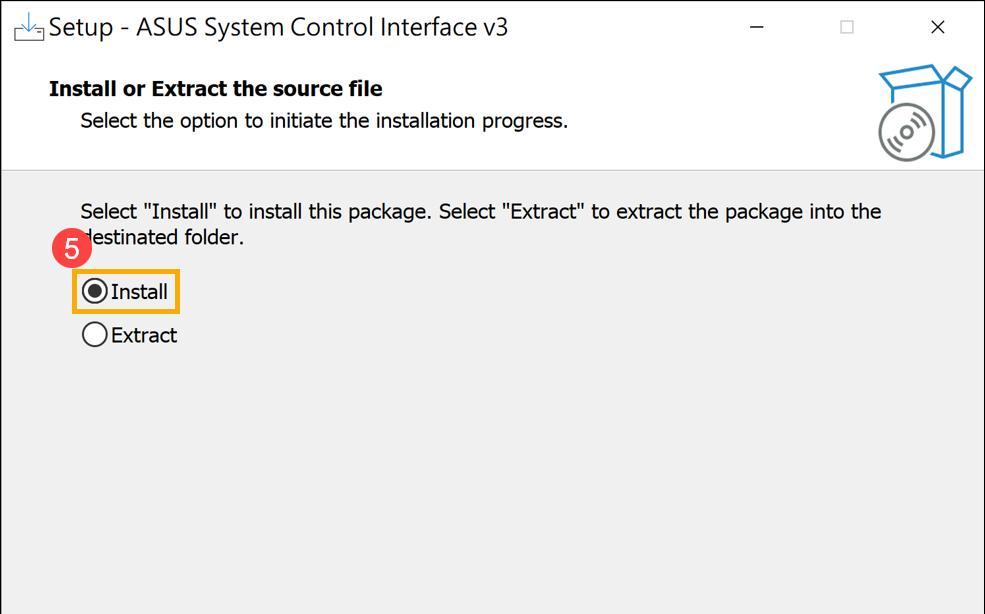Click the "Extract" option label text
Image resolution: width=985 pixels, height=614 pixels.
(x=144, y=335)
